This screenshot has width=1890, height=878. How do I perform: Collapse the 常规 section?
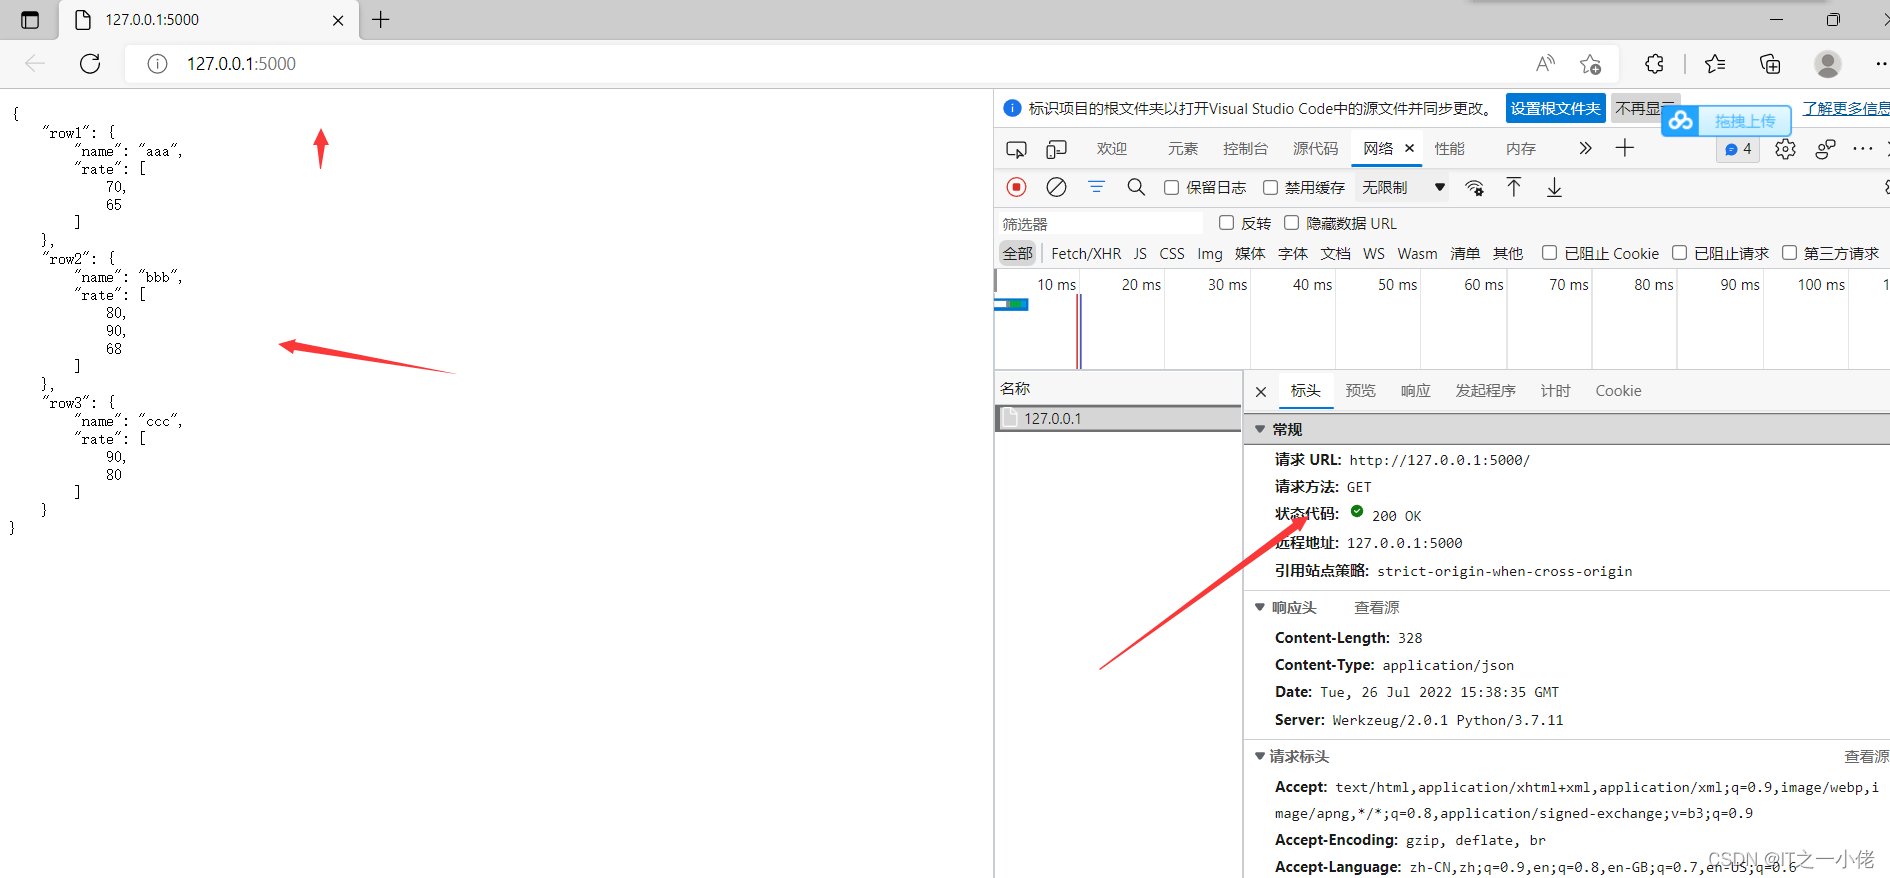[x=1260, y=429]
